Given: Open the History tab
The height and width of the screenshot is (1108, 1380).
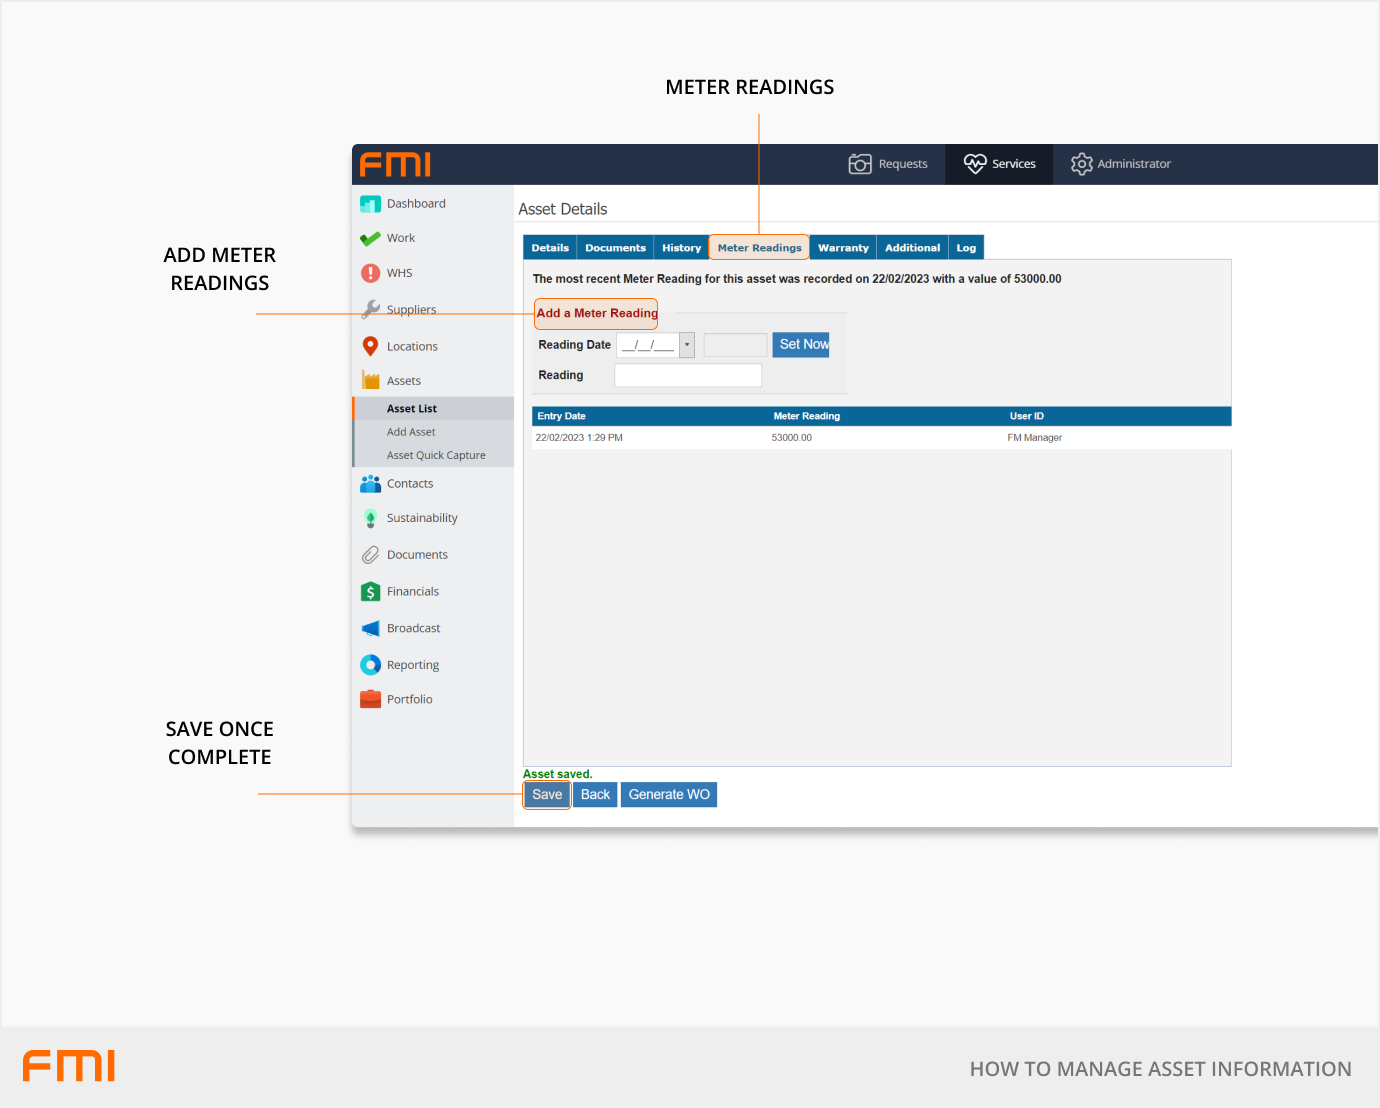Looking at the screenshot, I should click(681, 248).
